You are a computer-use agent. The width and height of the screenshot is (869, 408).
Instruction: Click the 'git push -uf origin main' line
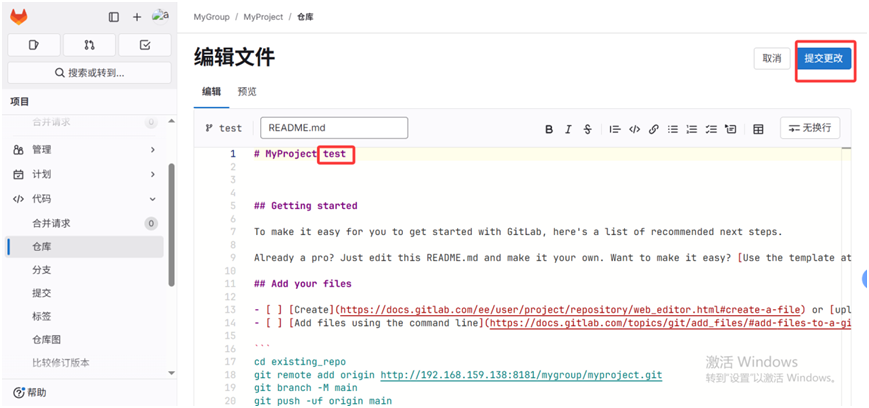(323, 401)
